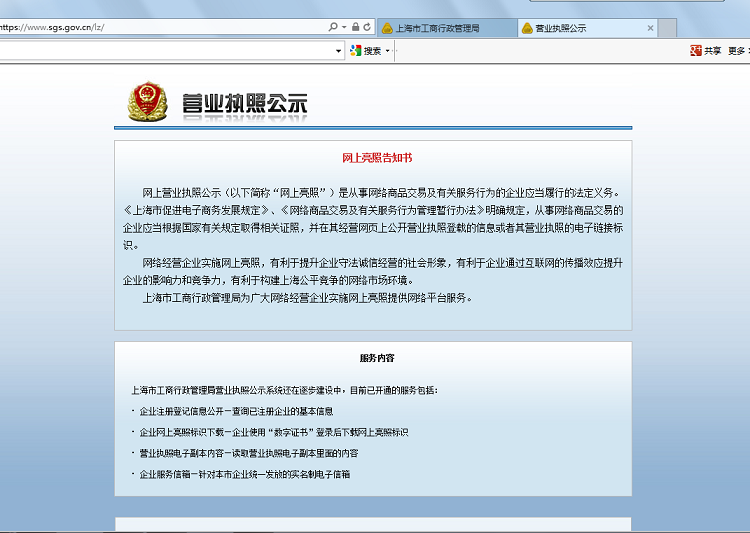Click favicon of the 营业执照公示 tab
750x533 pixels.
click(x=527, y=29)
